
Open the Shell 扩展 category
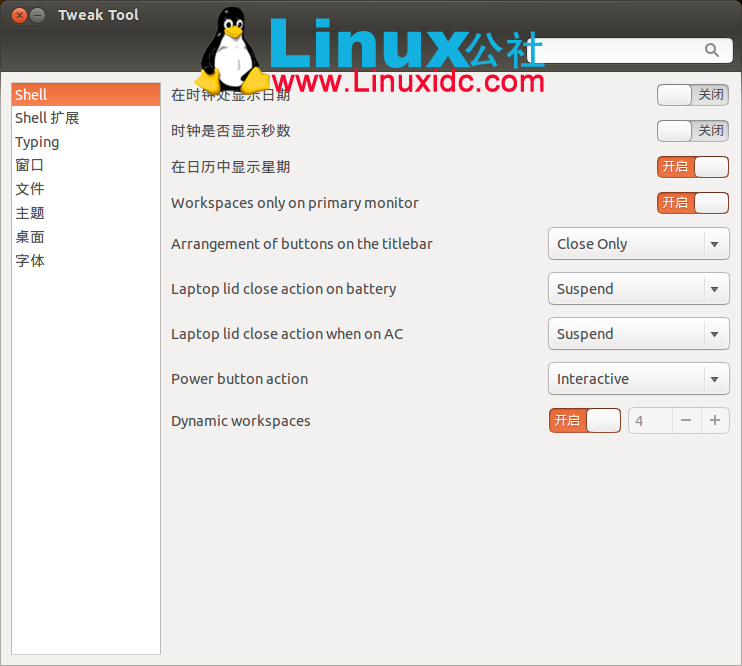click(x=86, y=118)
